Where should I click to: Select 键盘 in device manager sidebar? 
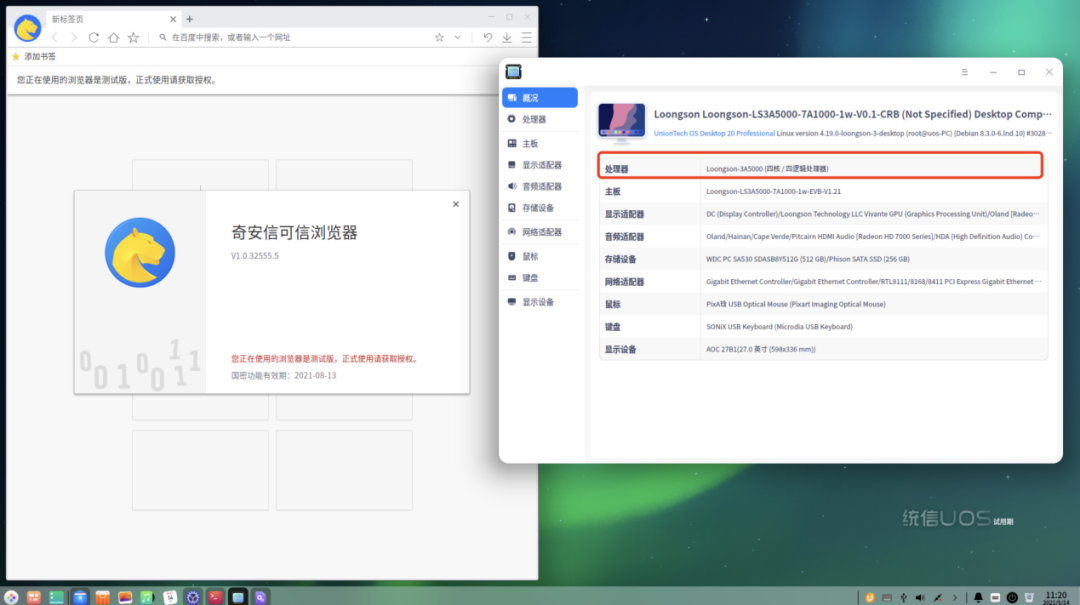(x=540, y=278)
